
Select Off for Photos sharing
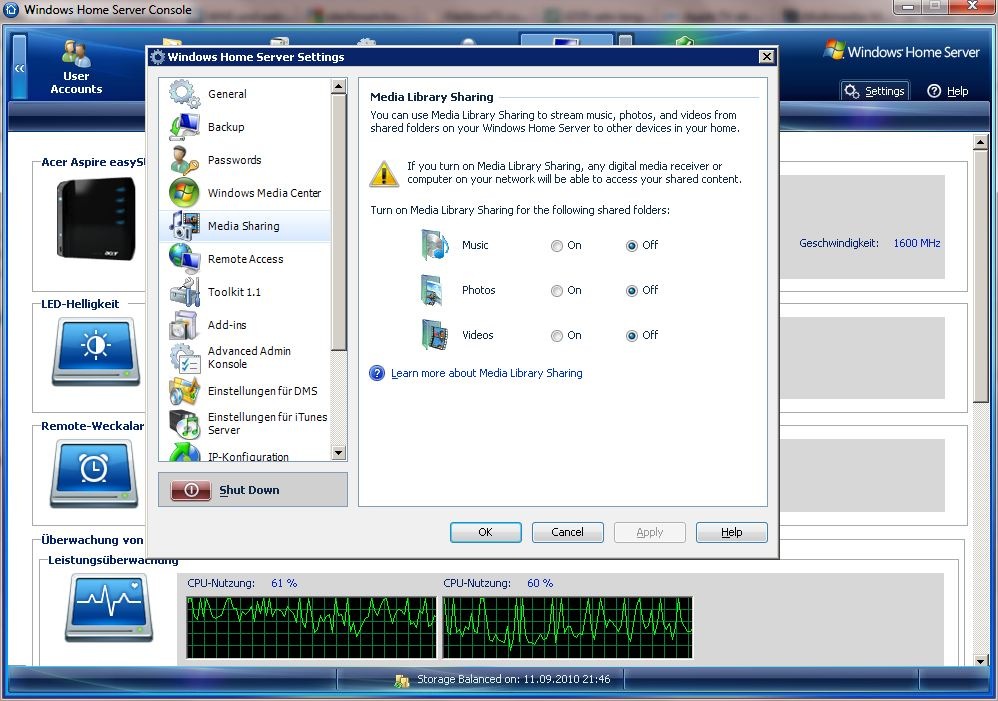(632, 291)
